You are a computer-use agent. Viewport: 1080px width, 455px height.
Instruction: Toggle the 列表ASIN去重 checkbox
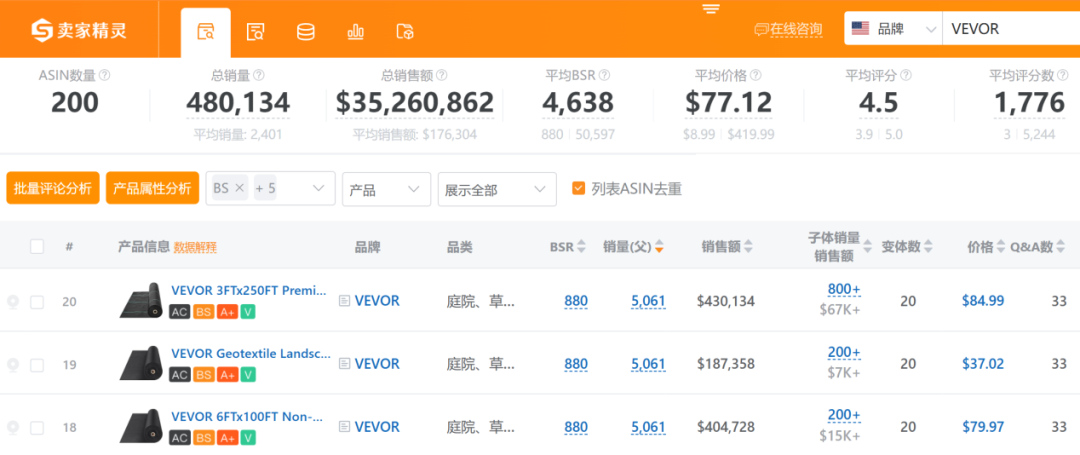579,188
